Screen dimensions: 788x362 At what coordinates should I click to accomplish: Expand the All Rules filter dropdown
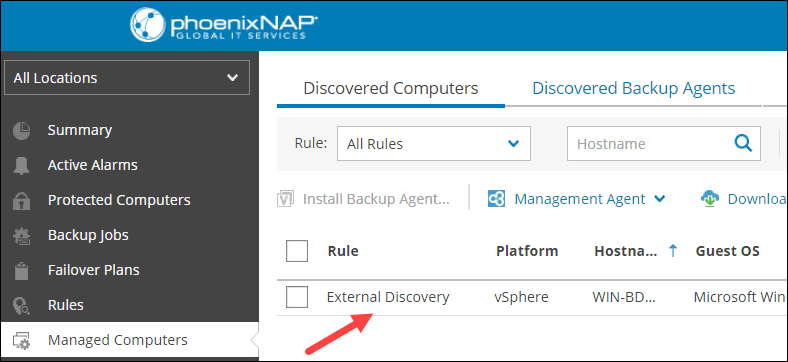[434, 144]
